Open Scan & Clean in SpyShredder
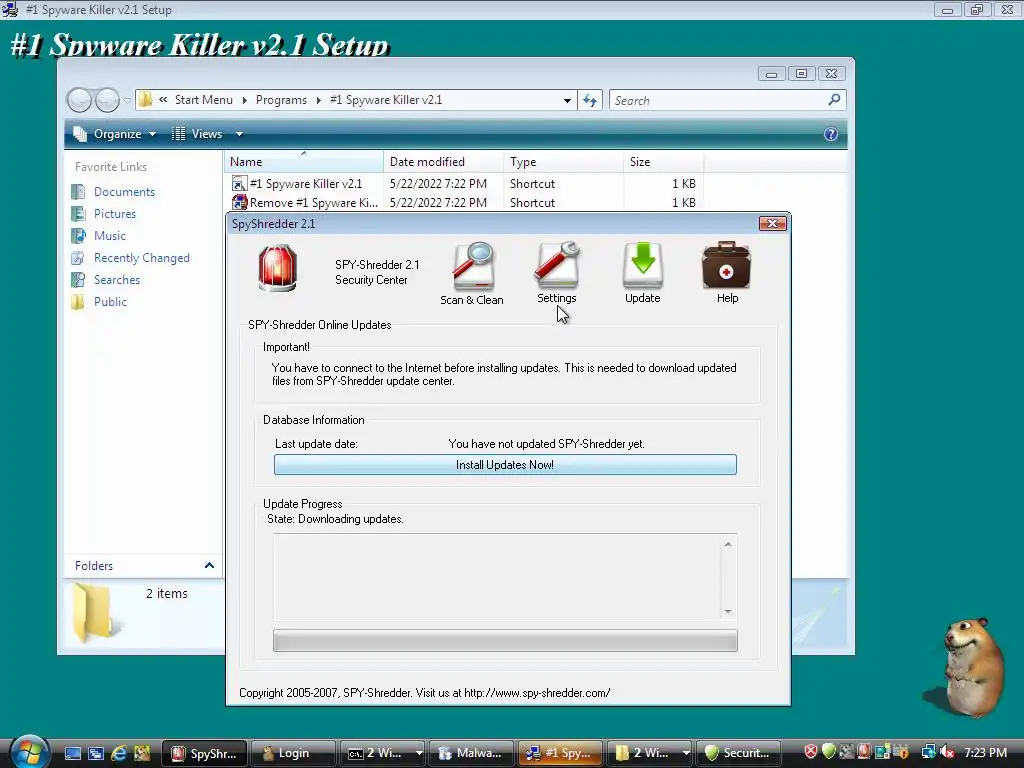The image size is (1024, 768). pos(472,274)
